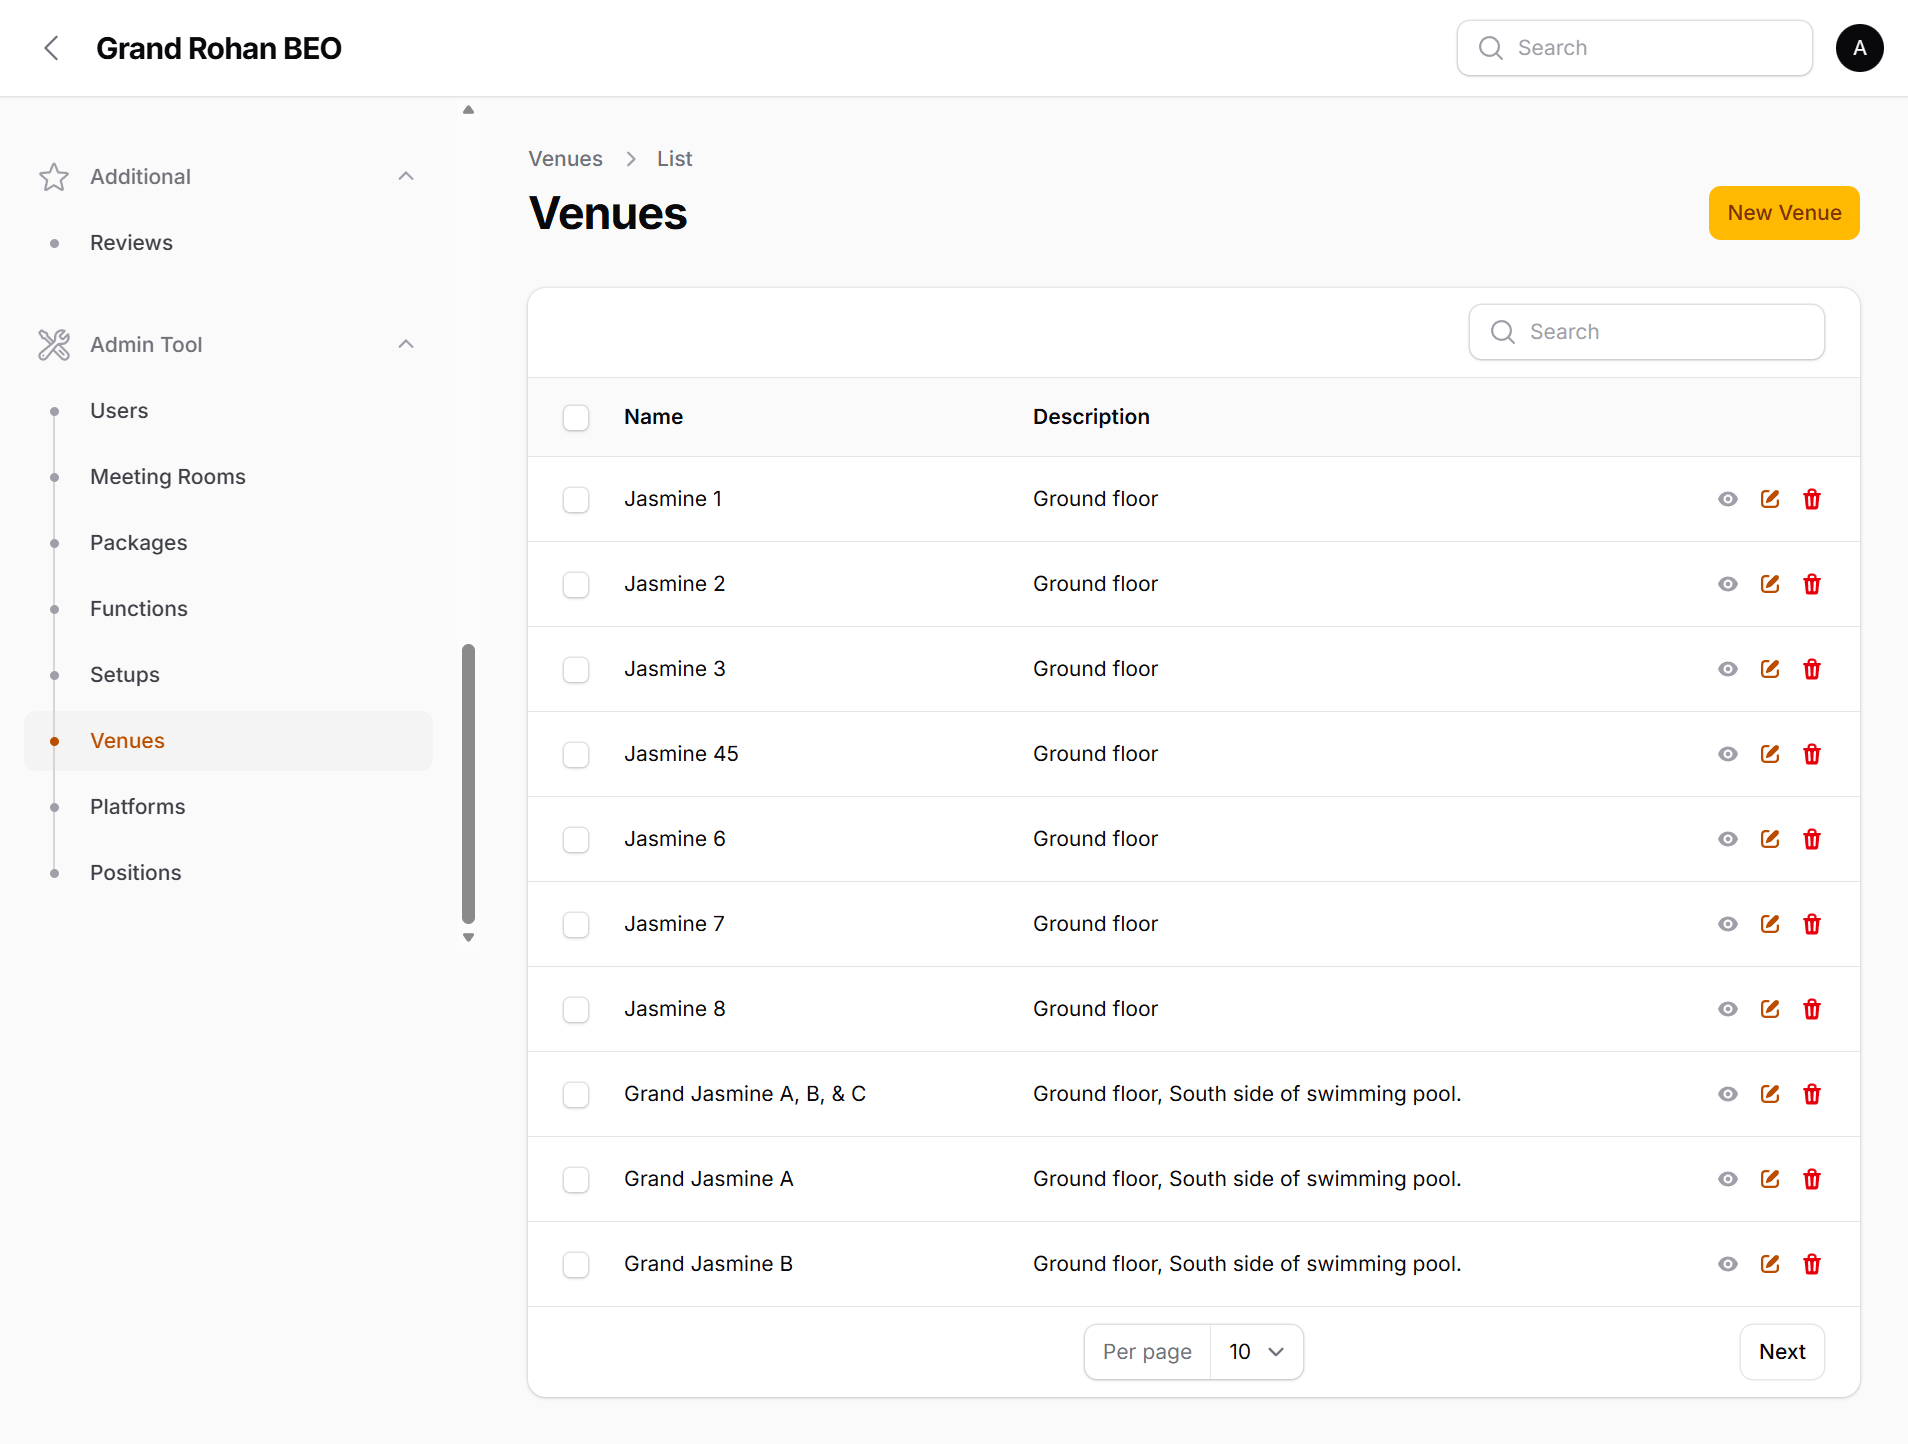Delete the Jasmine 1 venue
The image size is (1908, 1444).
[x=1811, y=499]
